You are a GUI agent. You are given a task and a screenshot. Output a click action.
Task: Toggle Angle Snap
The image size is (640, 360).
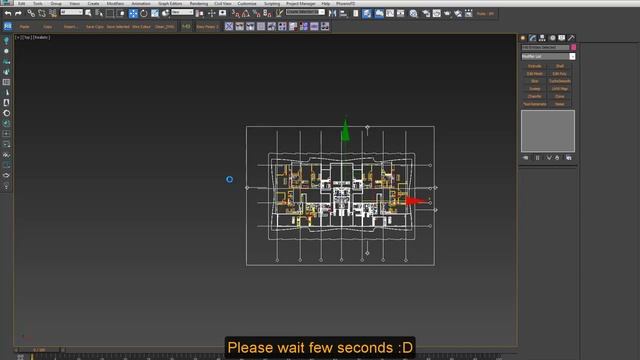point(246,13)
